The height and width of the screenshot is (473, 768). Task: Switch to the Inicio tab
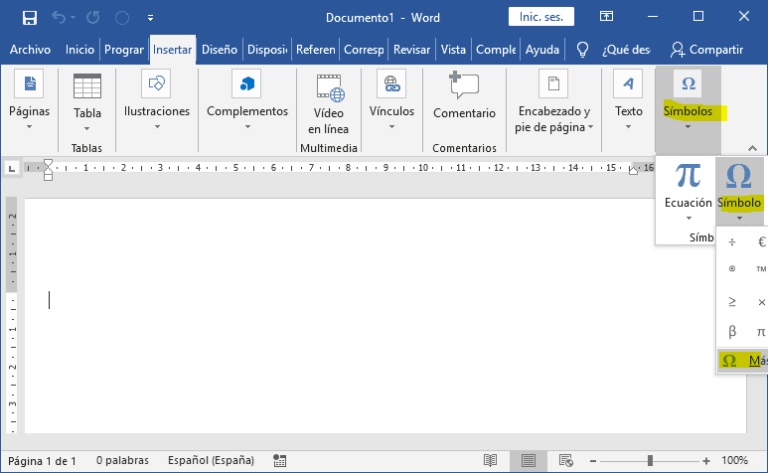[x=79, y=49]
